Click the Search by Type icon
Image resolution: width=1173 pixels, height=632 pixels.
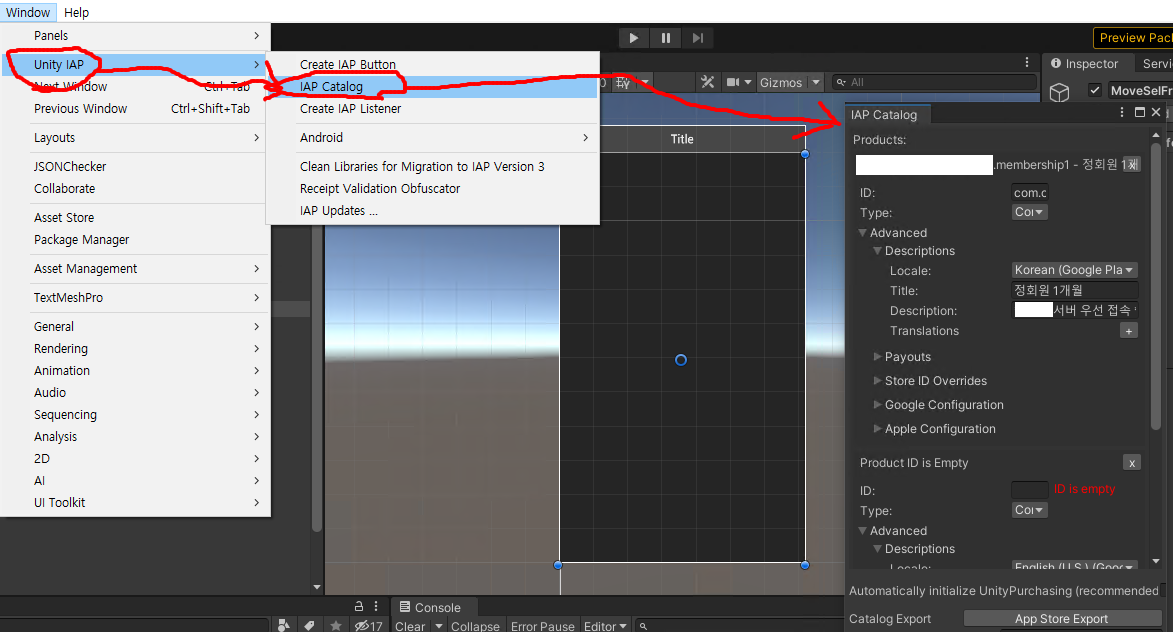284,625
